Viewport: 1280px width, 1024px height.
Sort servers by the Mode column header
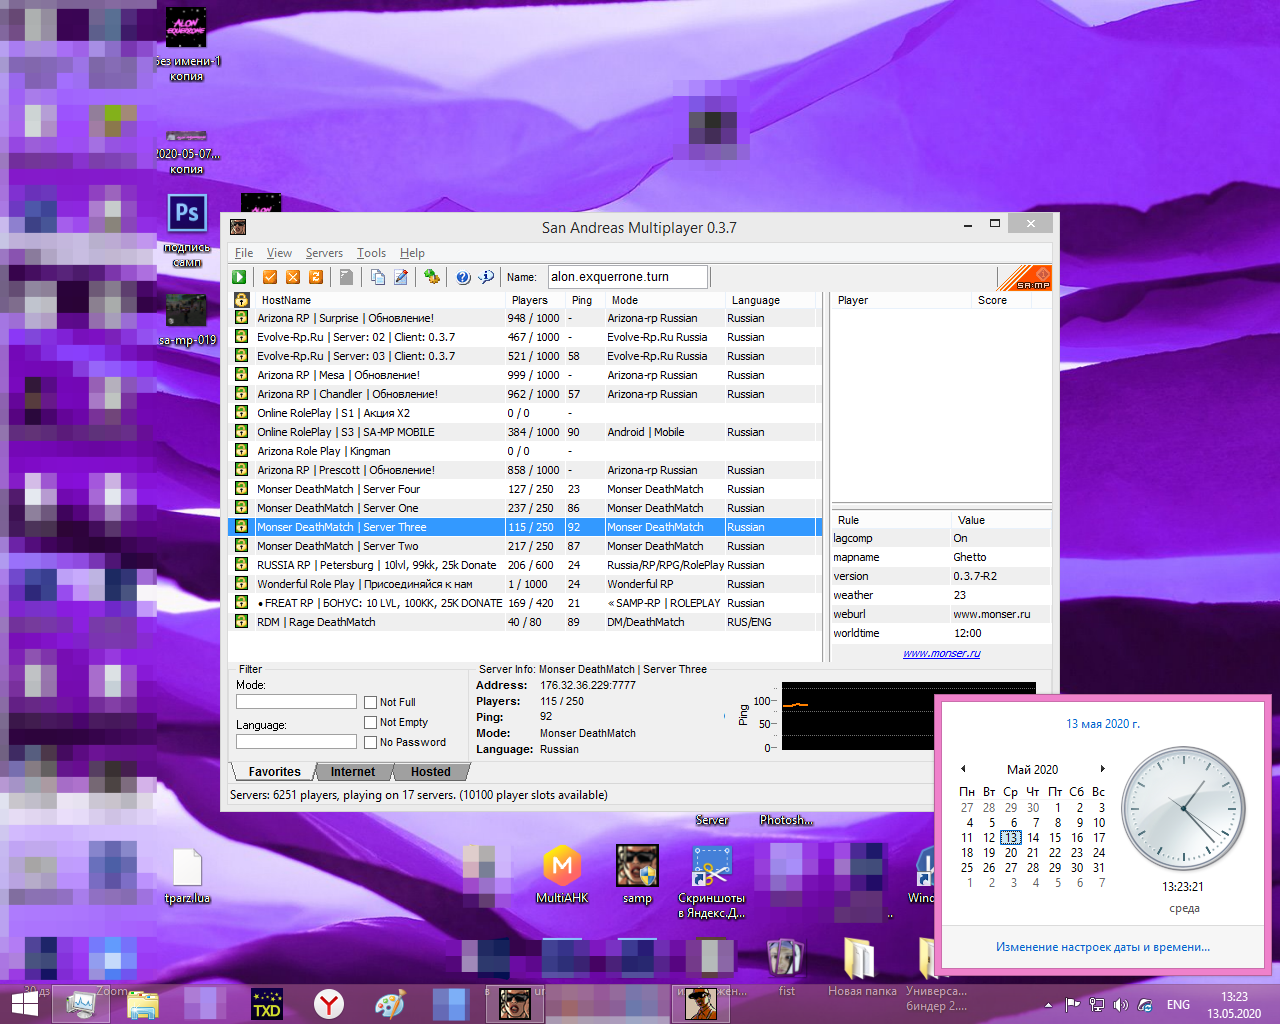click(x=666, y=300)
